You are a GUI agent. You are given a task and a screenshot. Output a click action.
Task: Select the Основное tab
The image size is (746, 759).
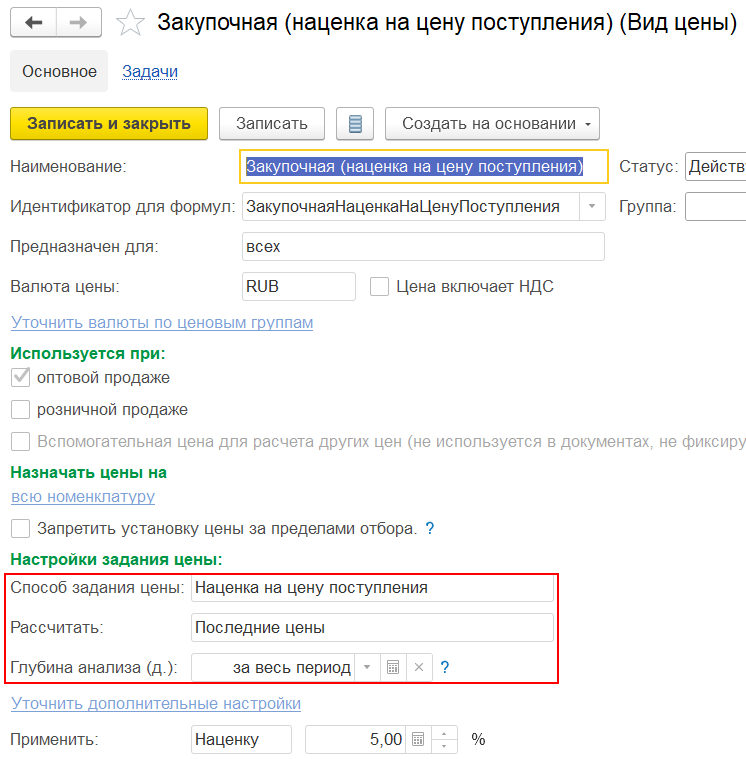pyautogui.click(x=60, y=71)
